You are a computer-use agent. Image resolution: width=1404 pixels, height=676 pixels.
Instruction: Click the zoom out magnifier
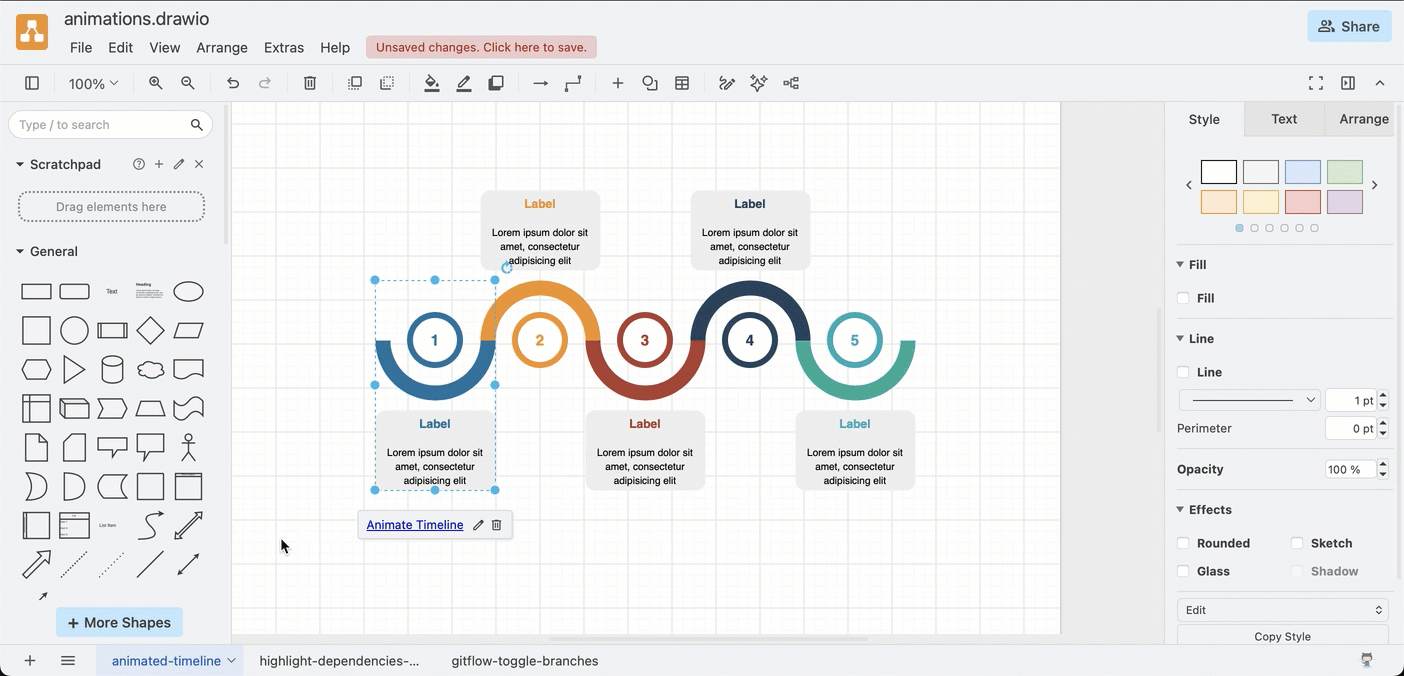pyautogui.click(x=188, y=84)
